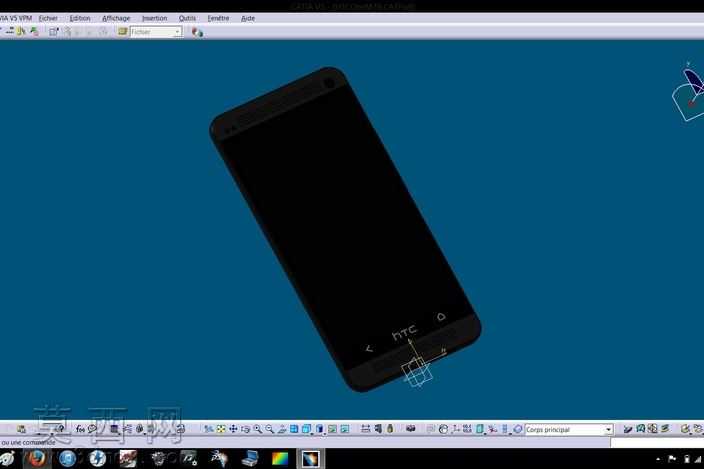Expand the Fichier dropdown in top toolbar
Viewport: 704px width, 469px height.
[177, 32]
